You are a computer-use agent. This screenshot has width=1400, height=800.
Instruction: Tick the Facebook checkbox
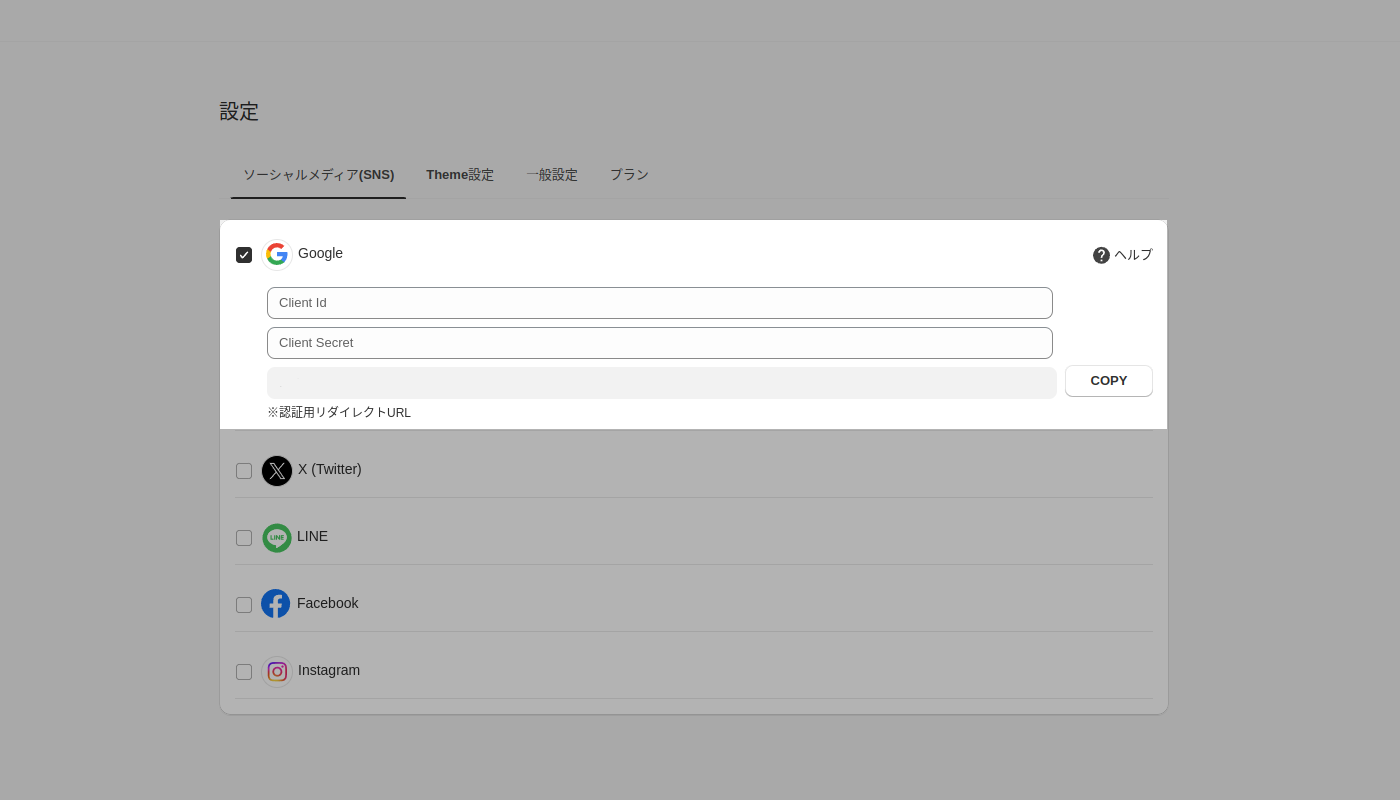(244, 605)
